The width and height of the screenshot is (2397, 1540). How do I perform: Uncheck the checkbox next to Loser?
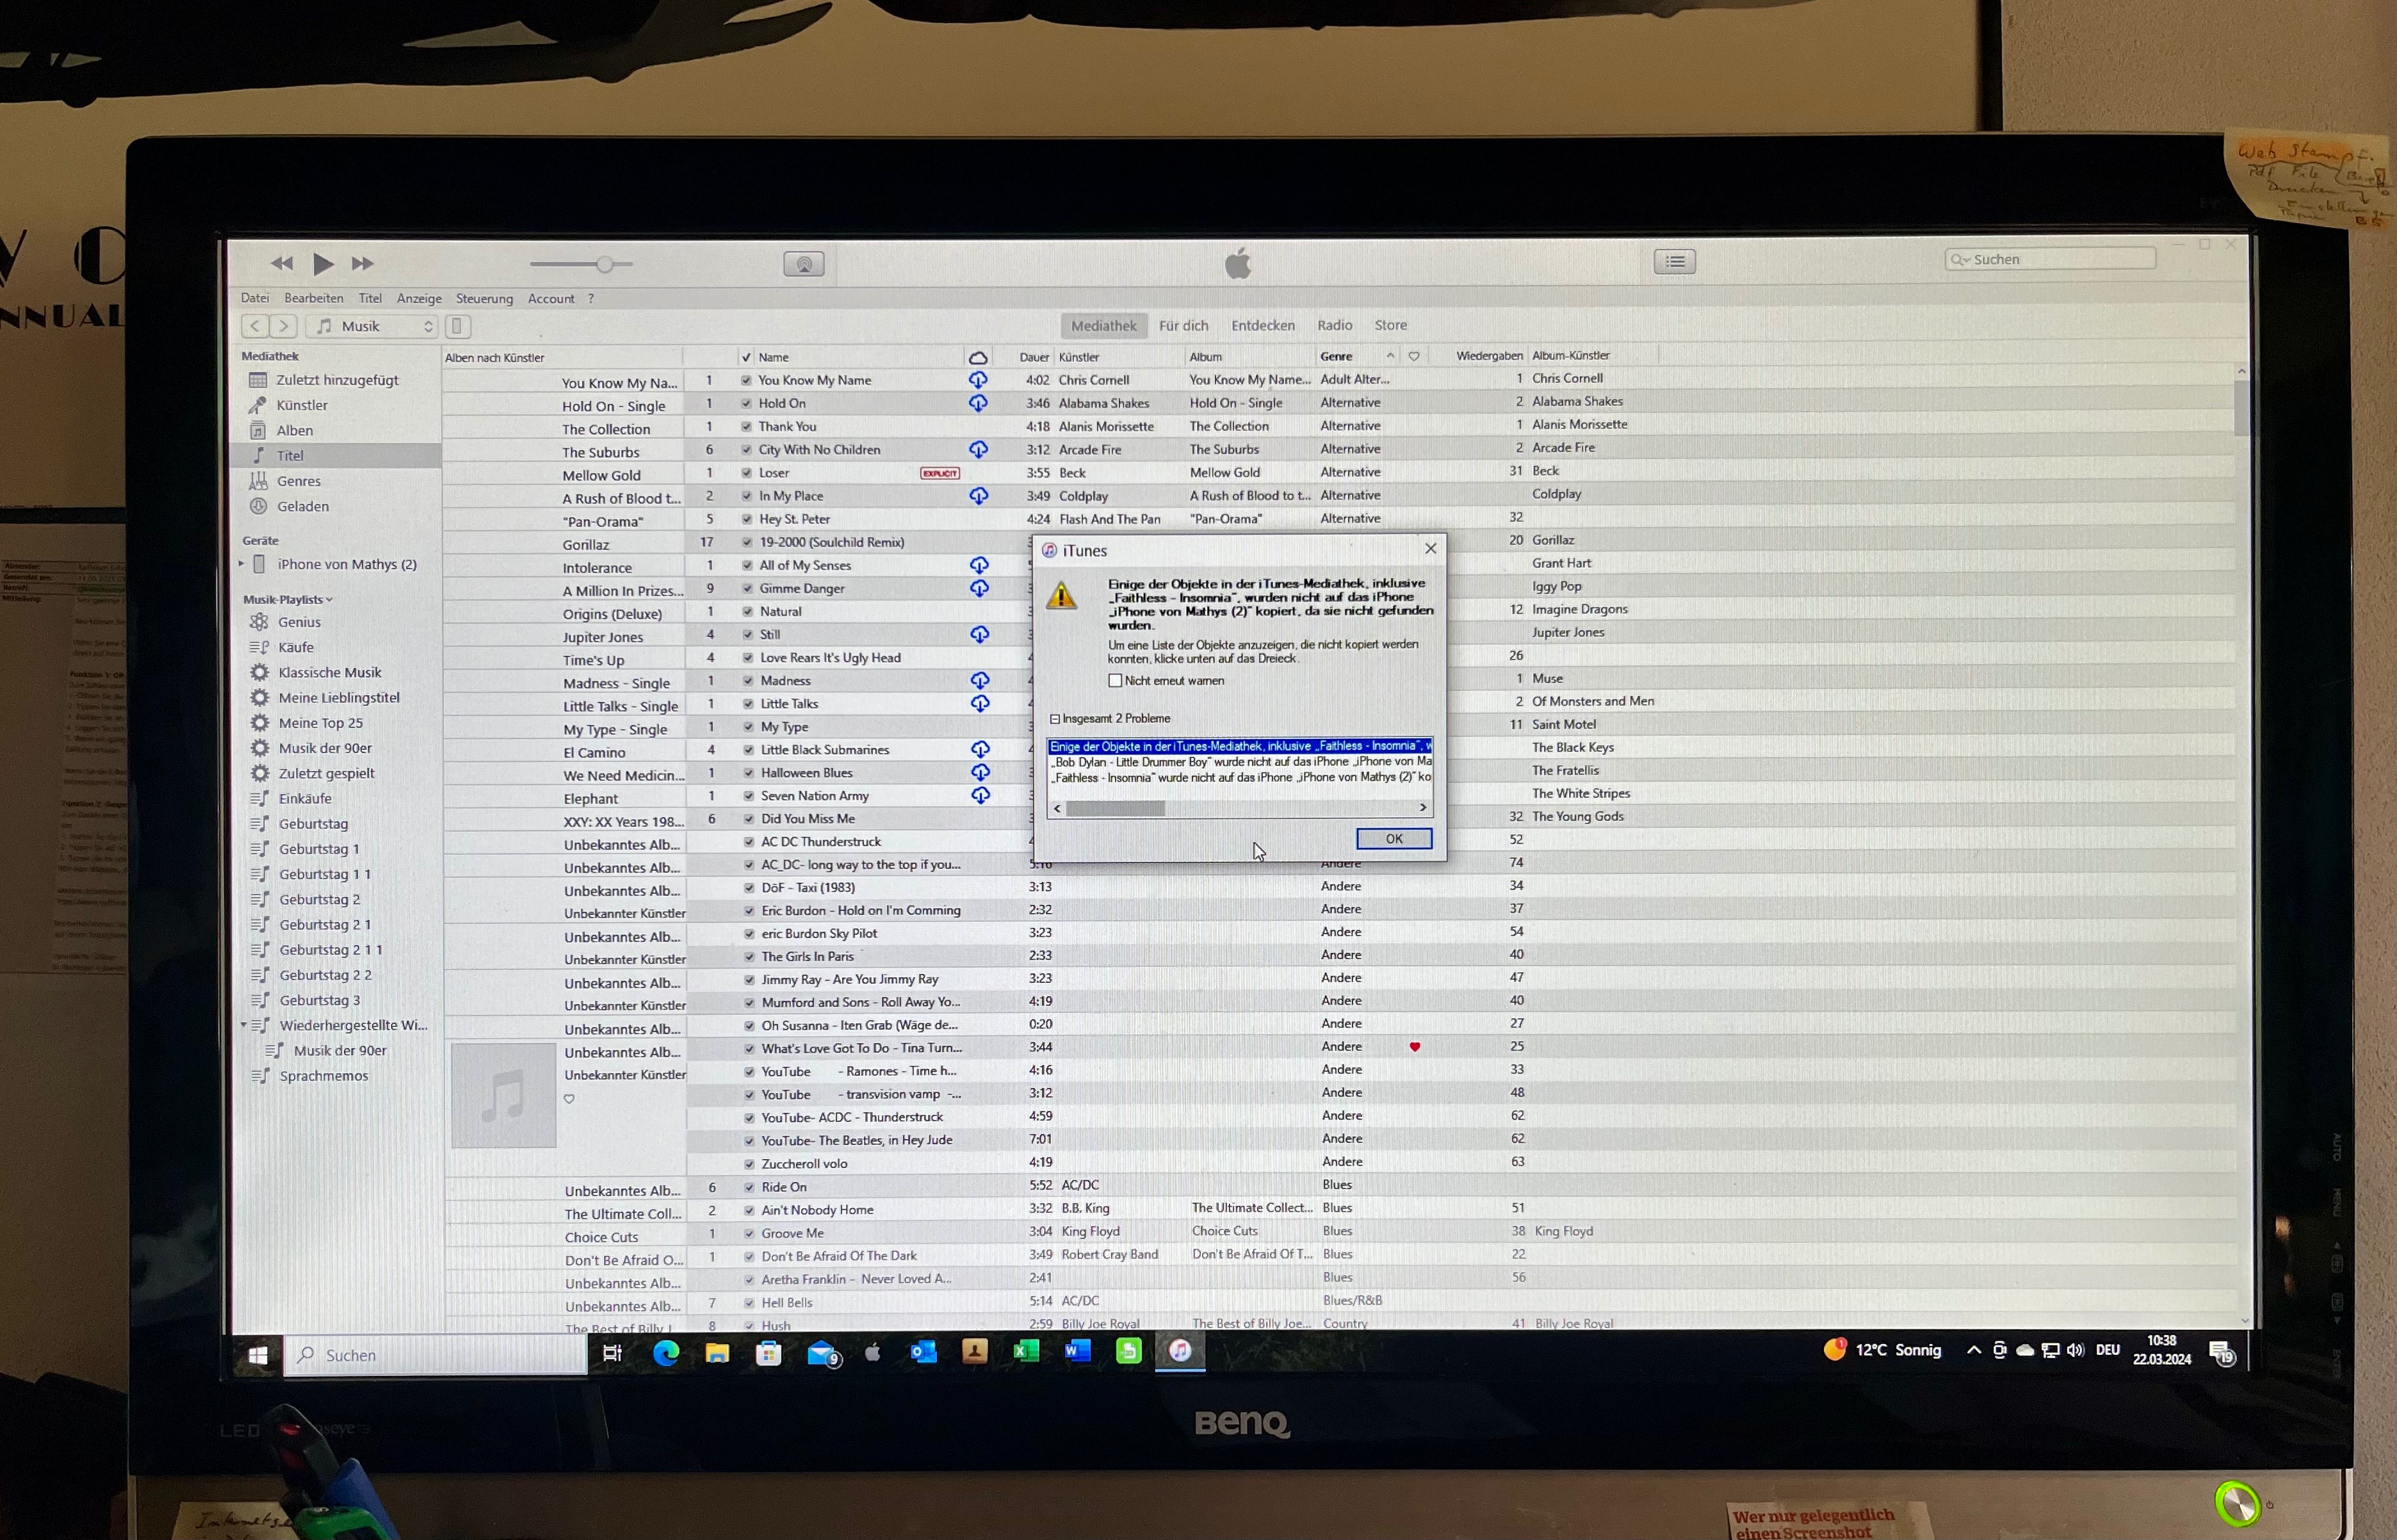[746, 473]
